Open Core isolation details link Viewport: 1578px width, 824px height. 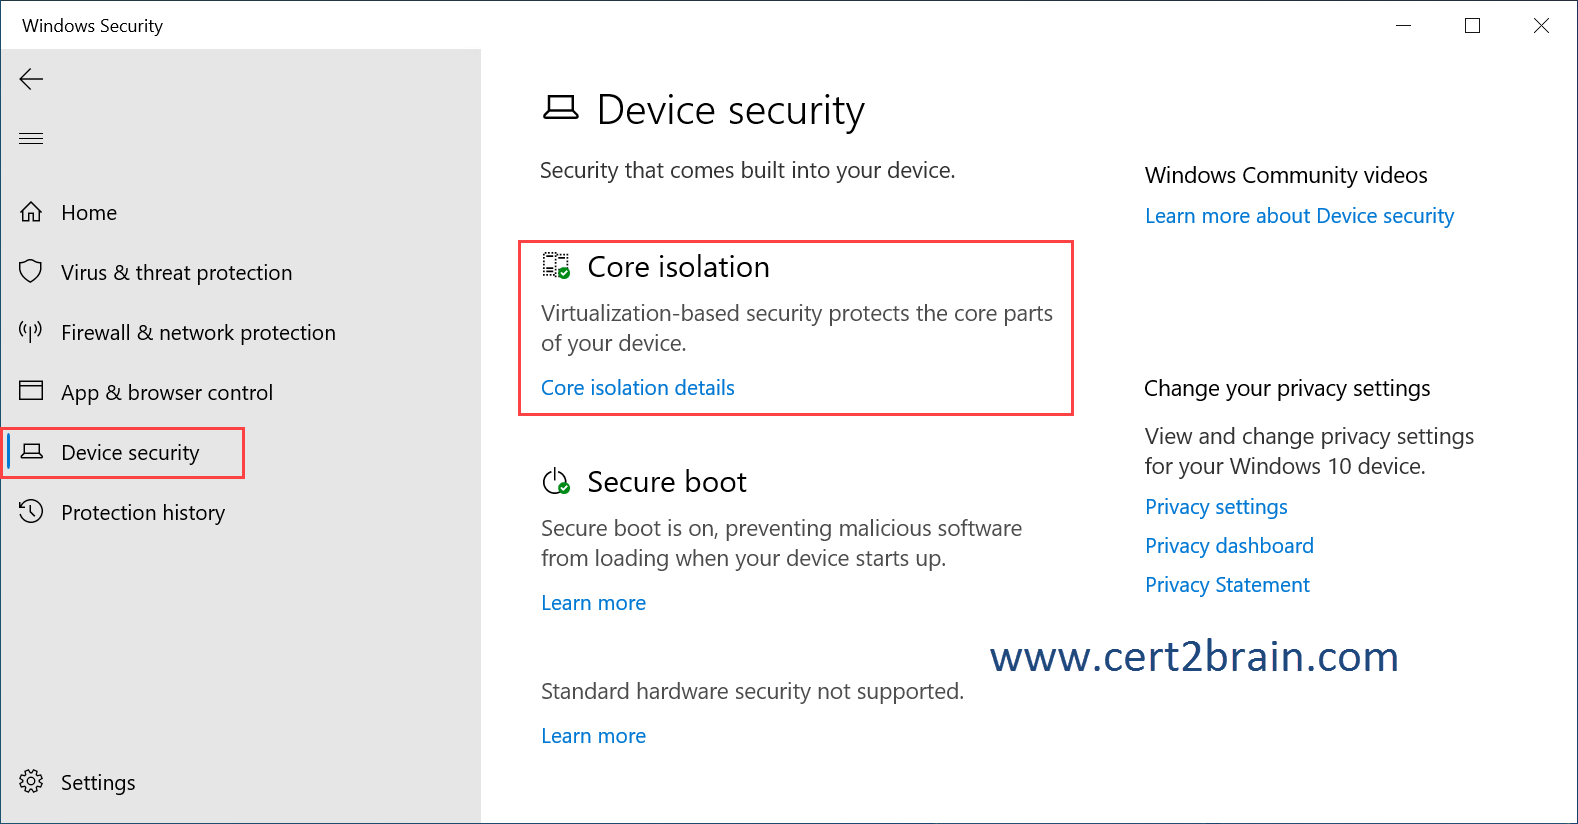tap(638, 388)
